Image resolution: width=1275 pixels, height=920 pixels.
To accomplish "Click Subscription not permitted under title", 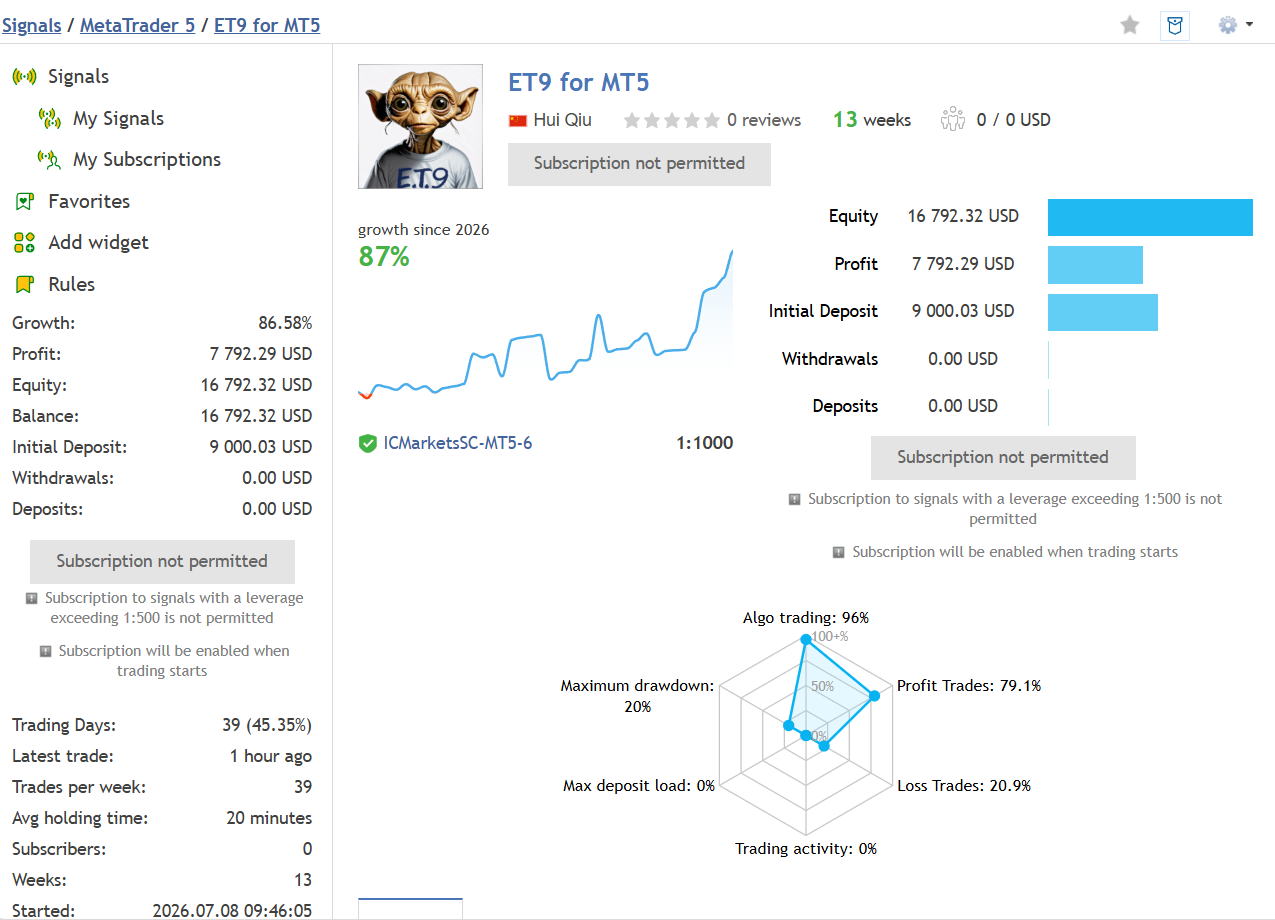I will (x=639, y=164).
